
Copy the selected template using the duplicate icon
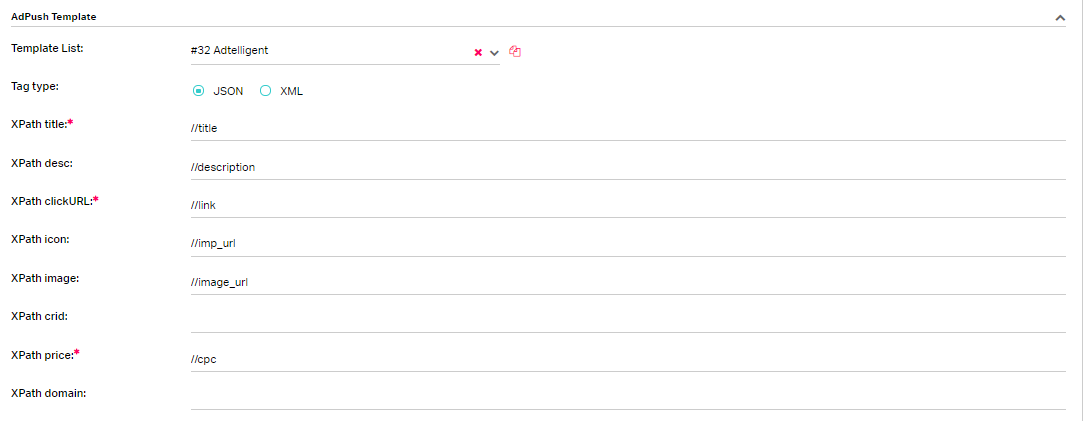pos(515,51)
